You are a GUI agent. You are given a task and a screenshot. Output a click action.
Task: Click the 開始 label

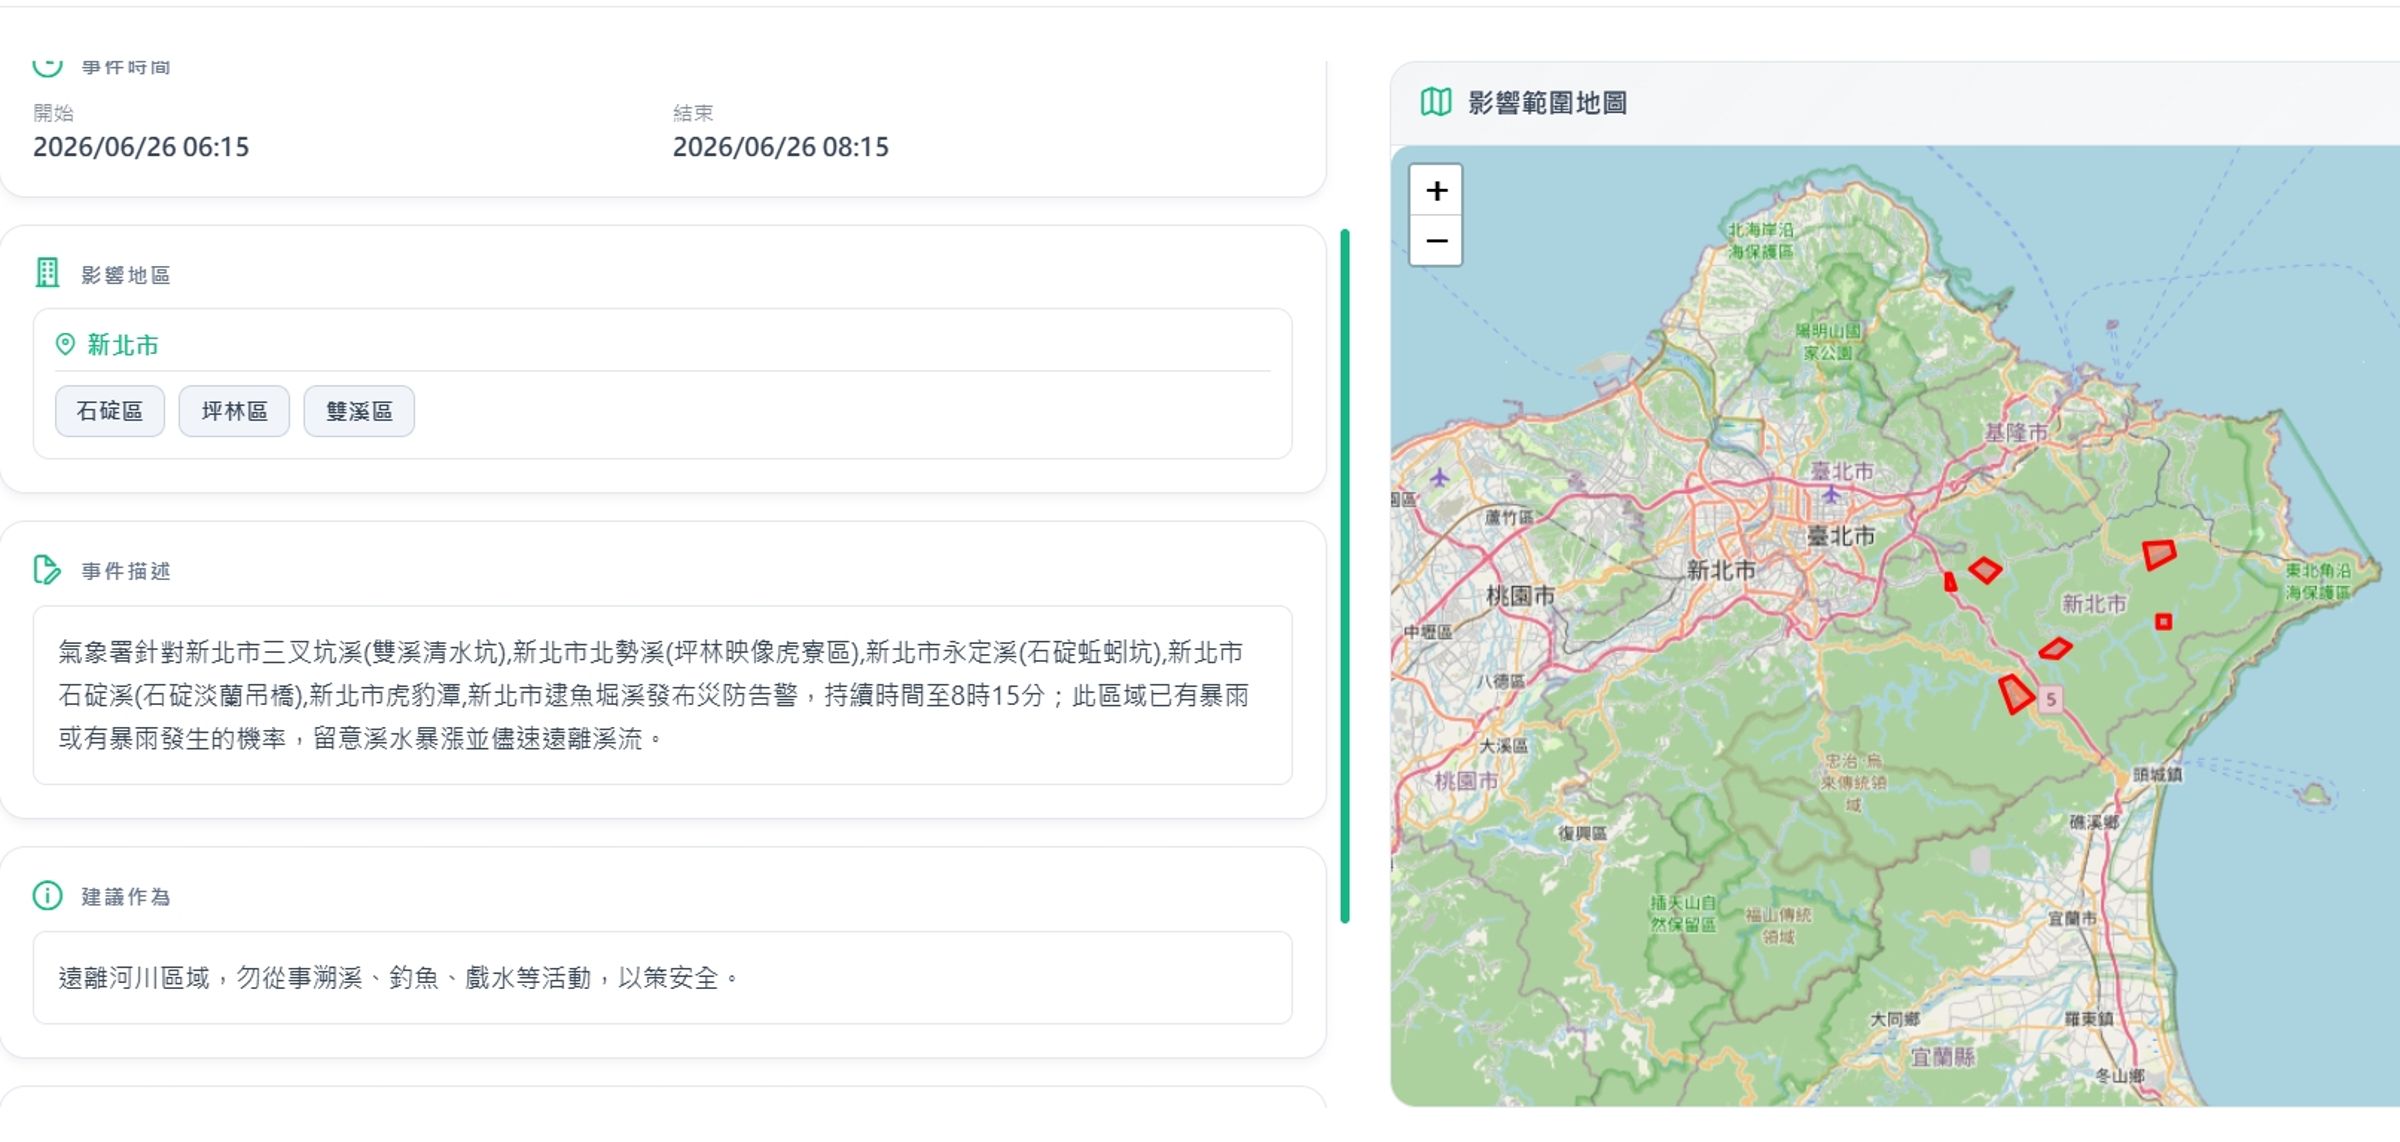[53, 113]
